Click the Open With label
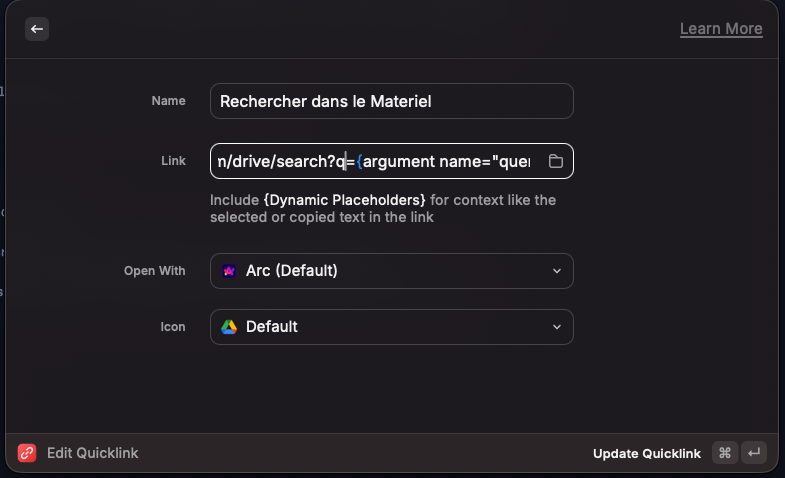Screen dimensions: 785x478 (154, 271)
